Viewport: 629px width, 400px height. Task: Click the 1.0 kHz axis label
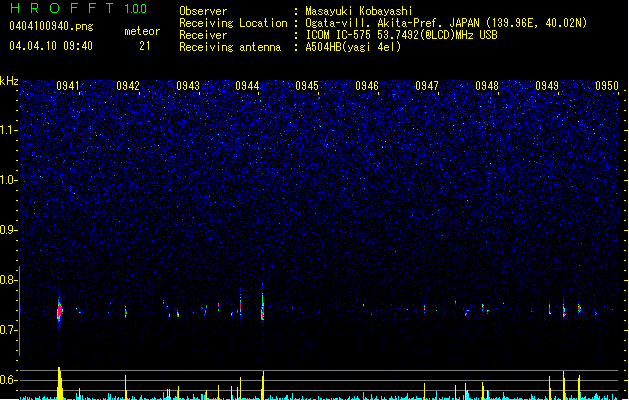coord(8,180)
